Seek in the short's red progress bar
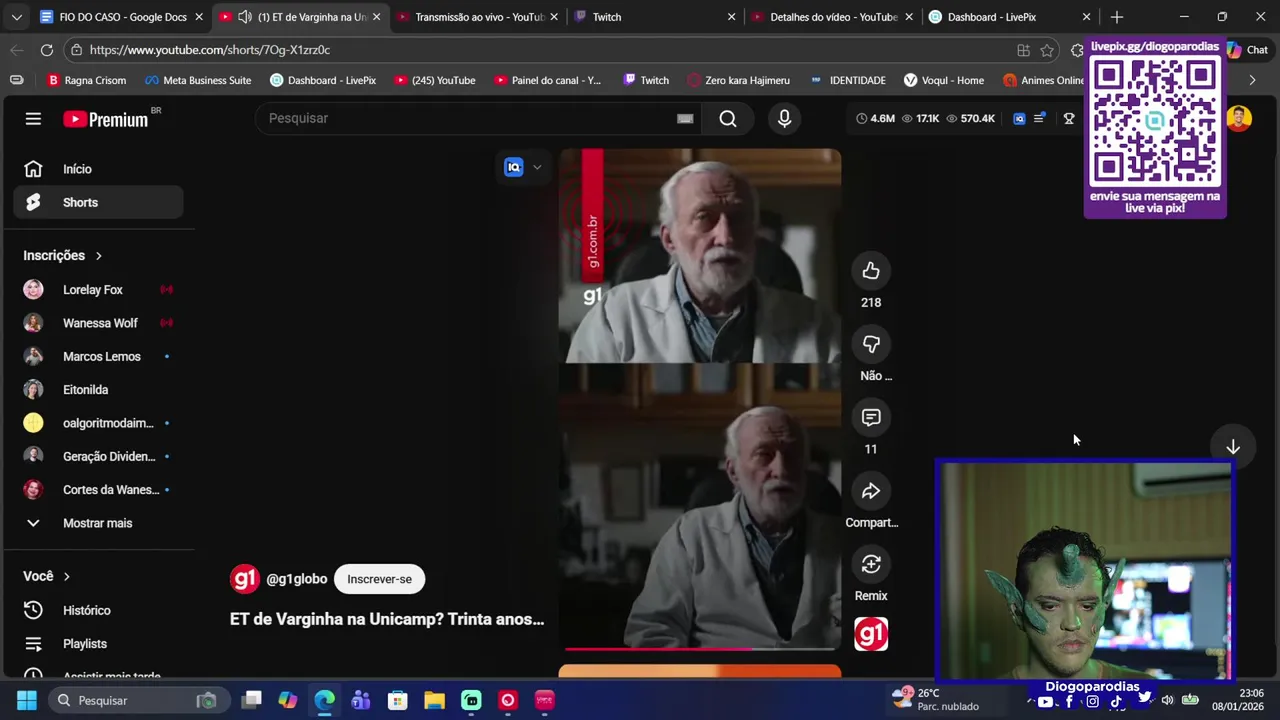1280x720 pixels. pos(700,649)
